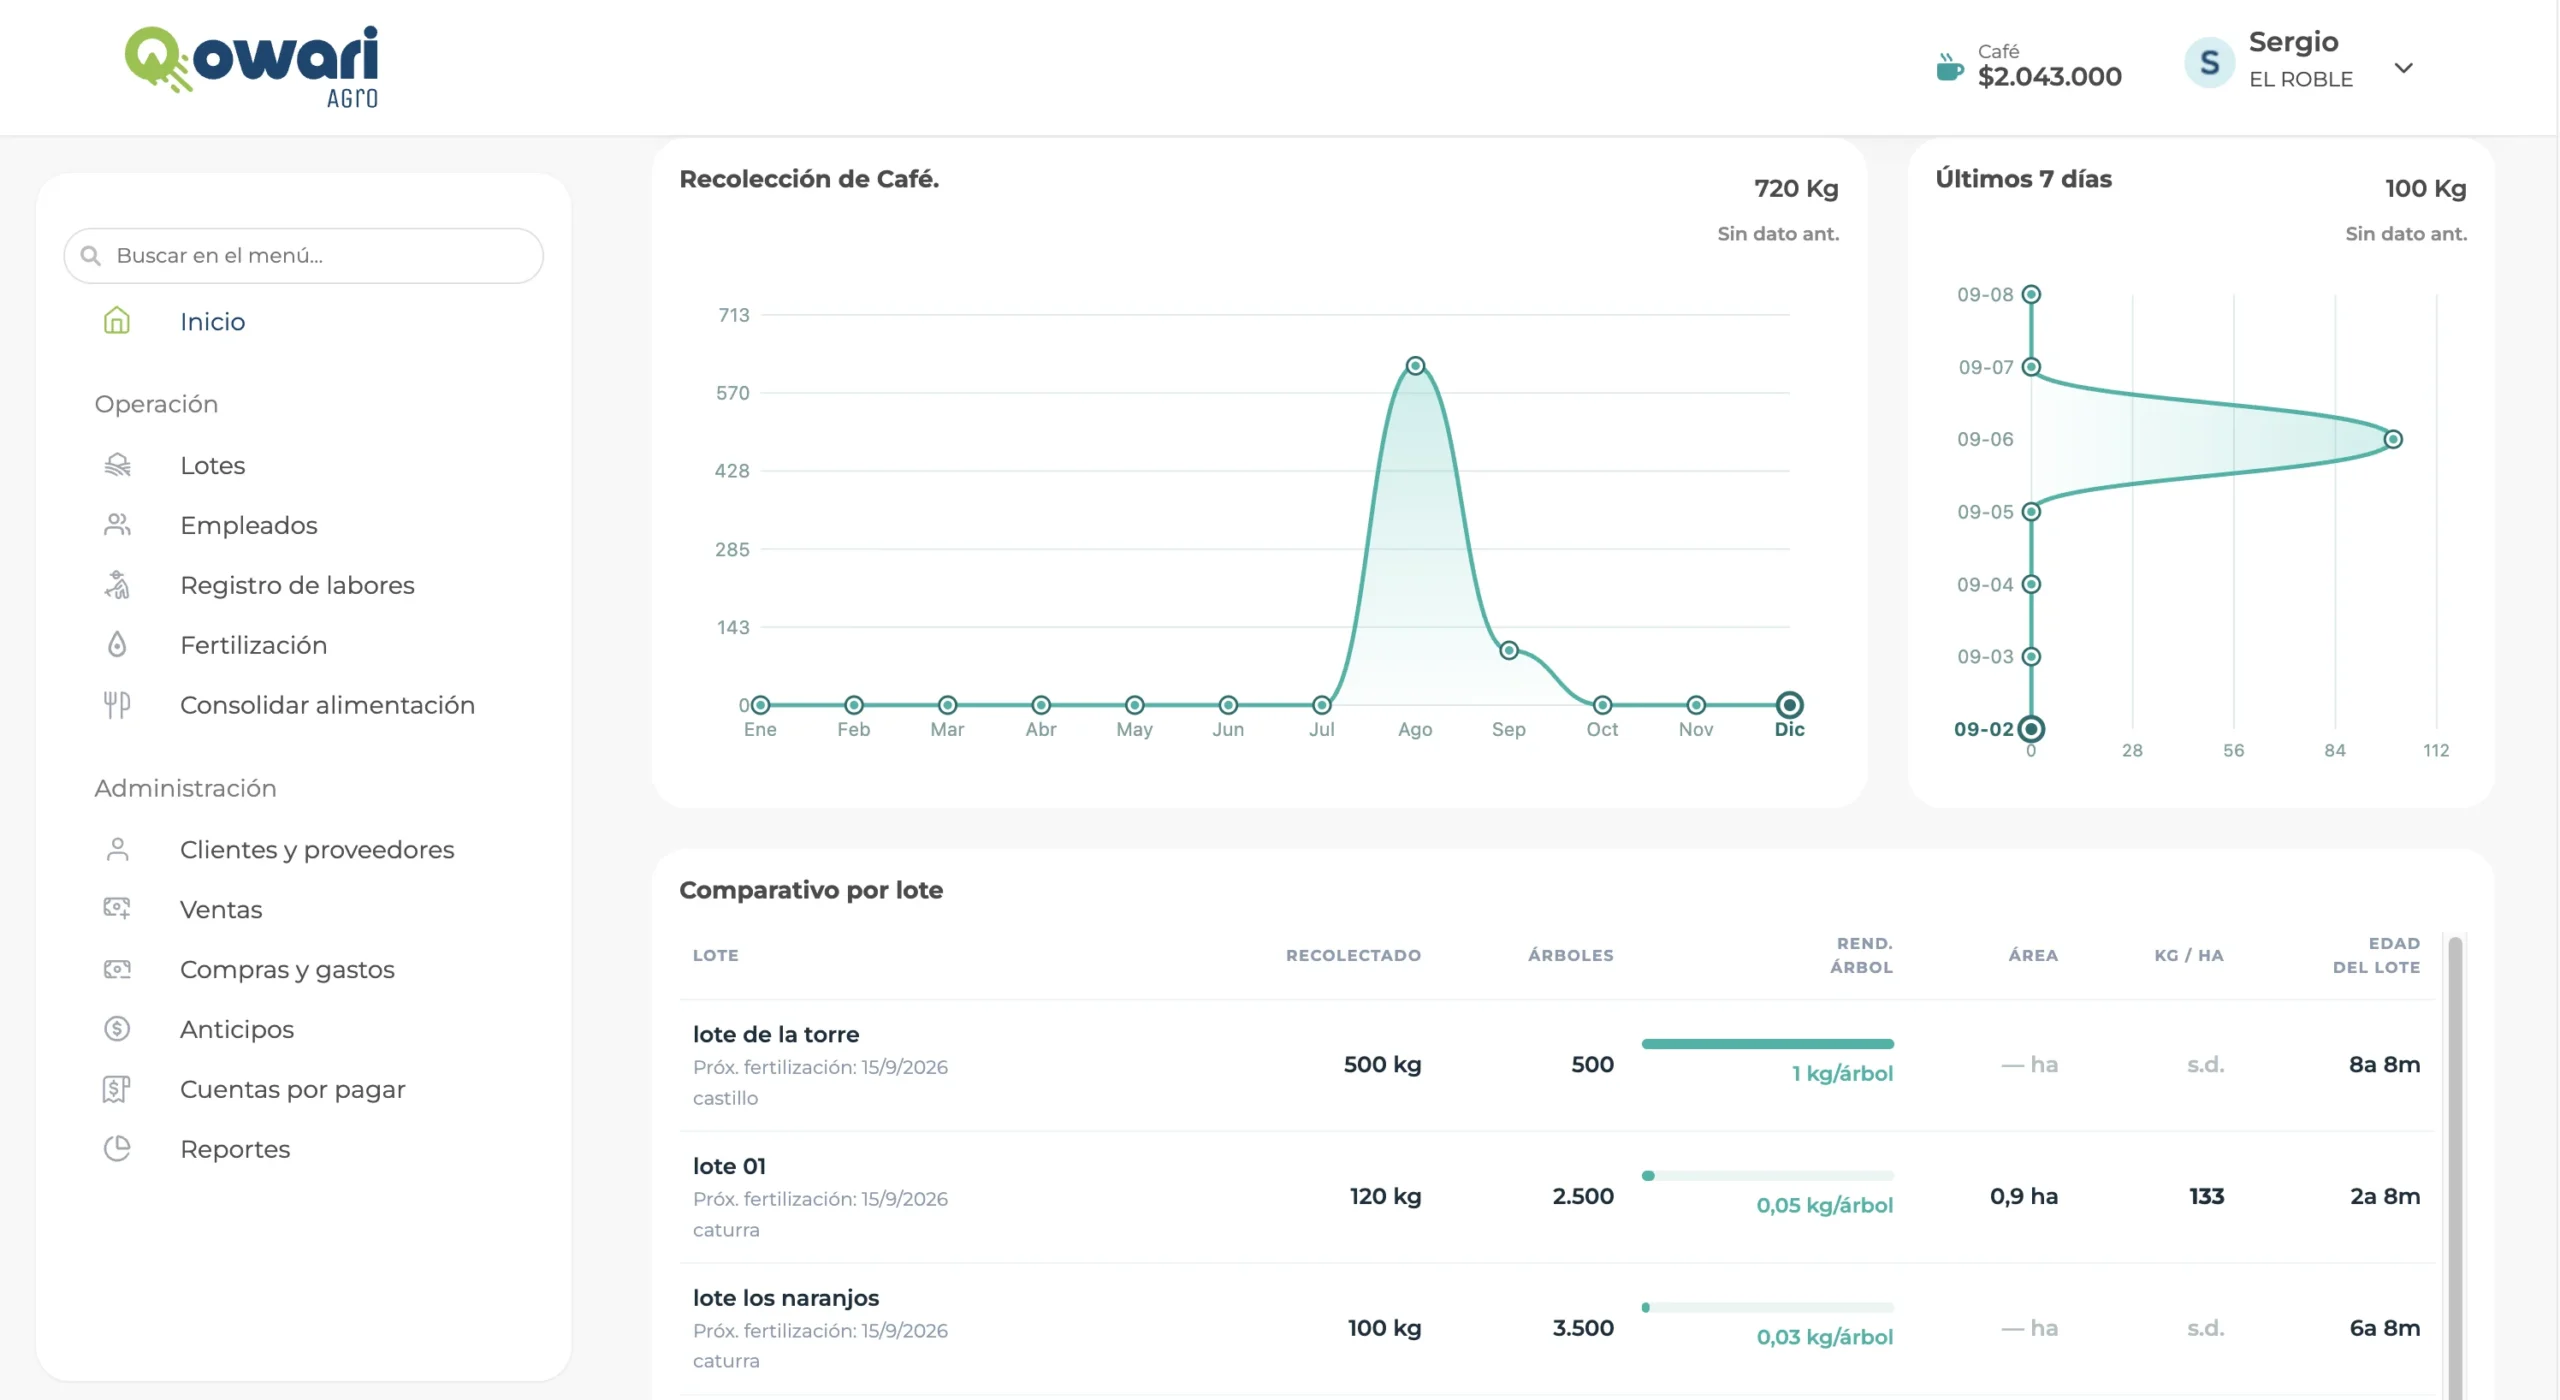The width and height of the screenshot is (2560, 1400).
Task: Select the Jul data point on coffee chart
Action: (x=1322, y=705)
